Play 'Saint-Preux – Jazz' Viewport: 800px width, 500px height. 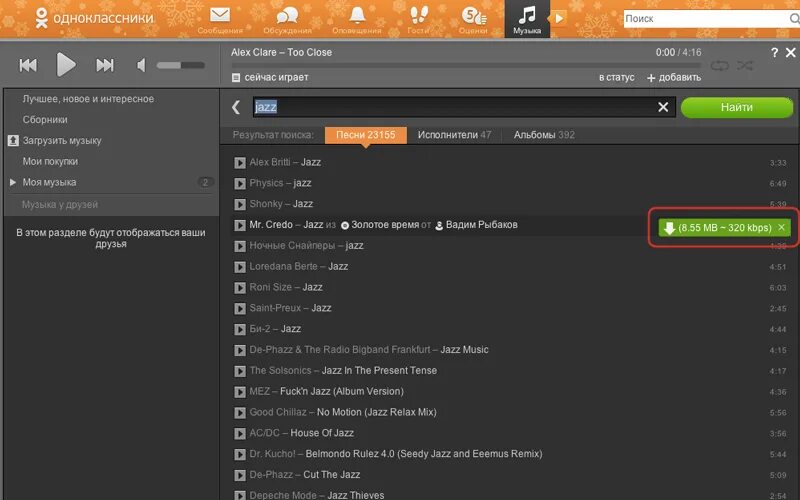tap(240, 309)
